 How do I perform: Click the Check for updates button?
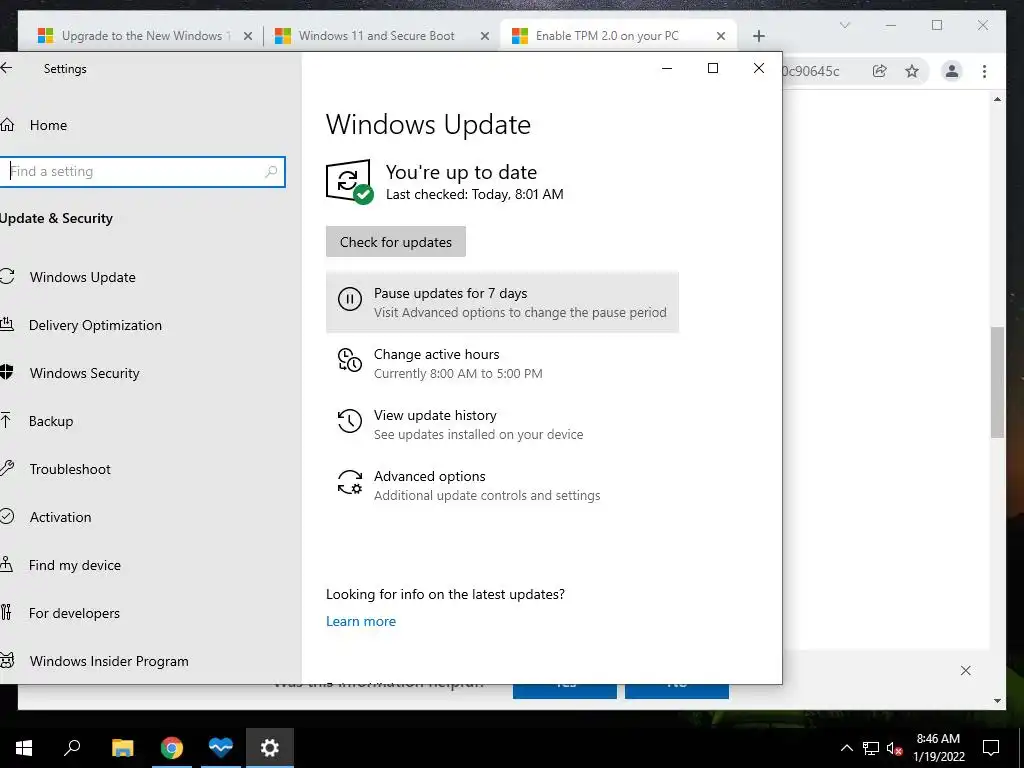[x=396, y=242]
